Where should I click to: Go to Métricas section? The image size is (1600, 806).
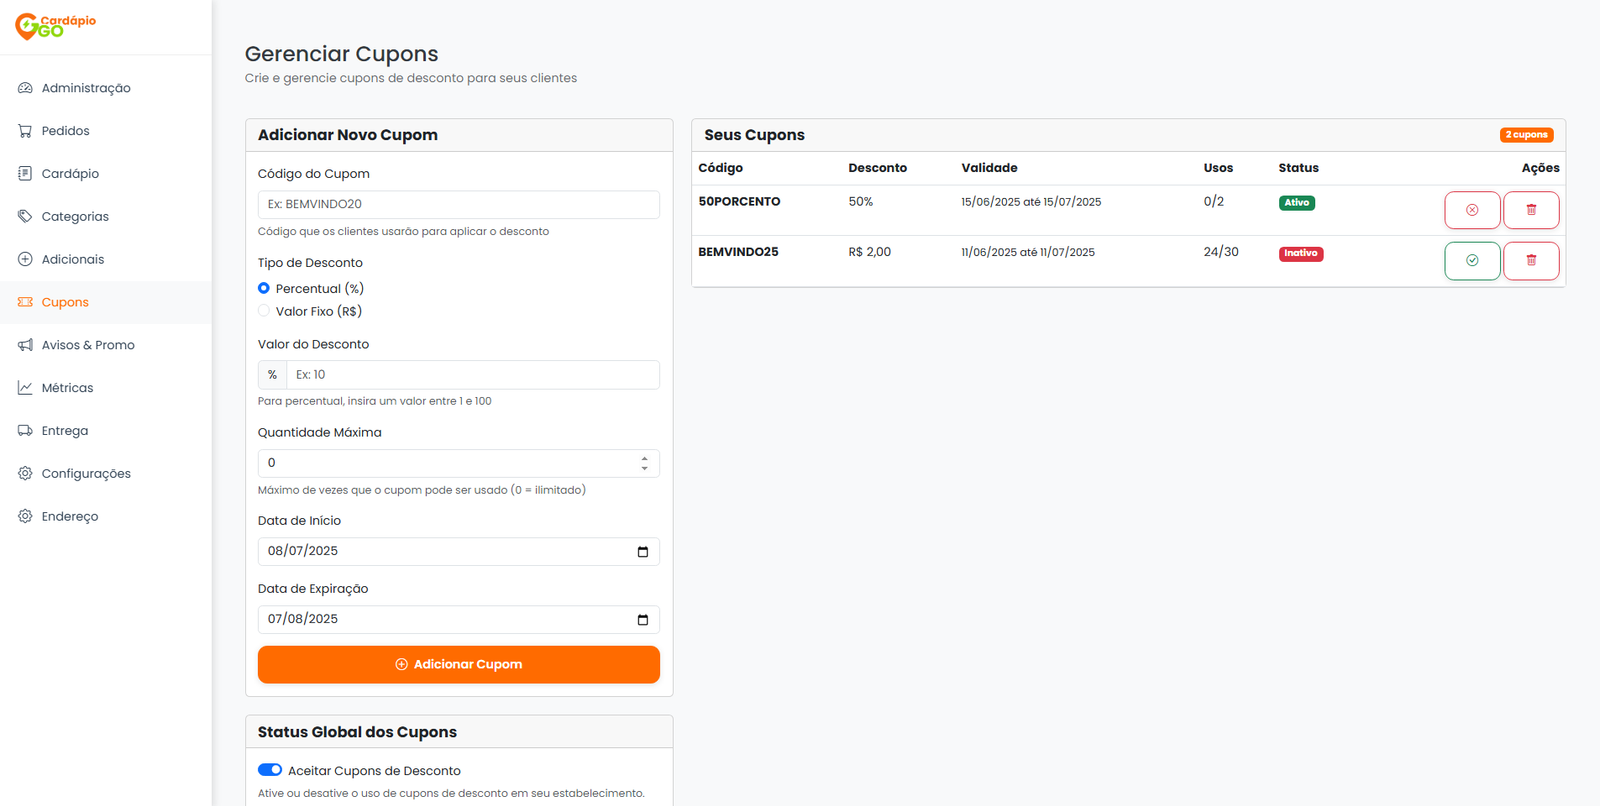[x=67, y=388]
